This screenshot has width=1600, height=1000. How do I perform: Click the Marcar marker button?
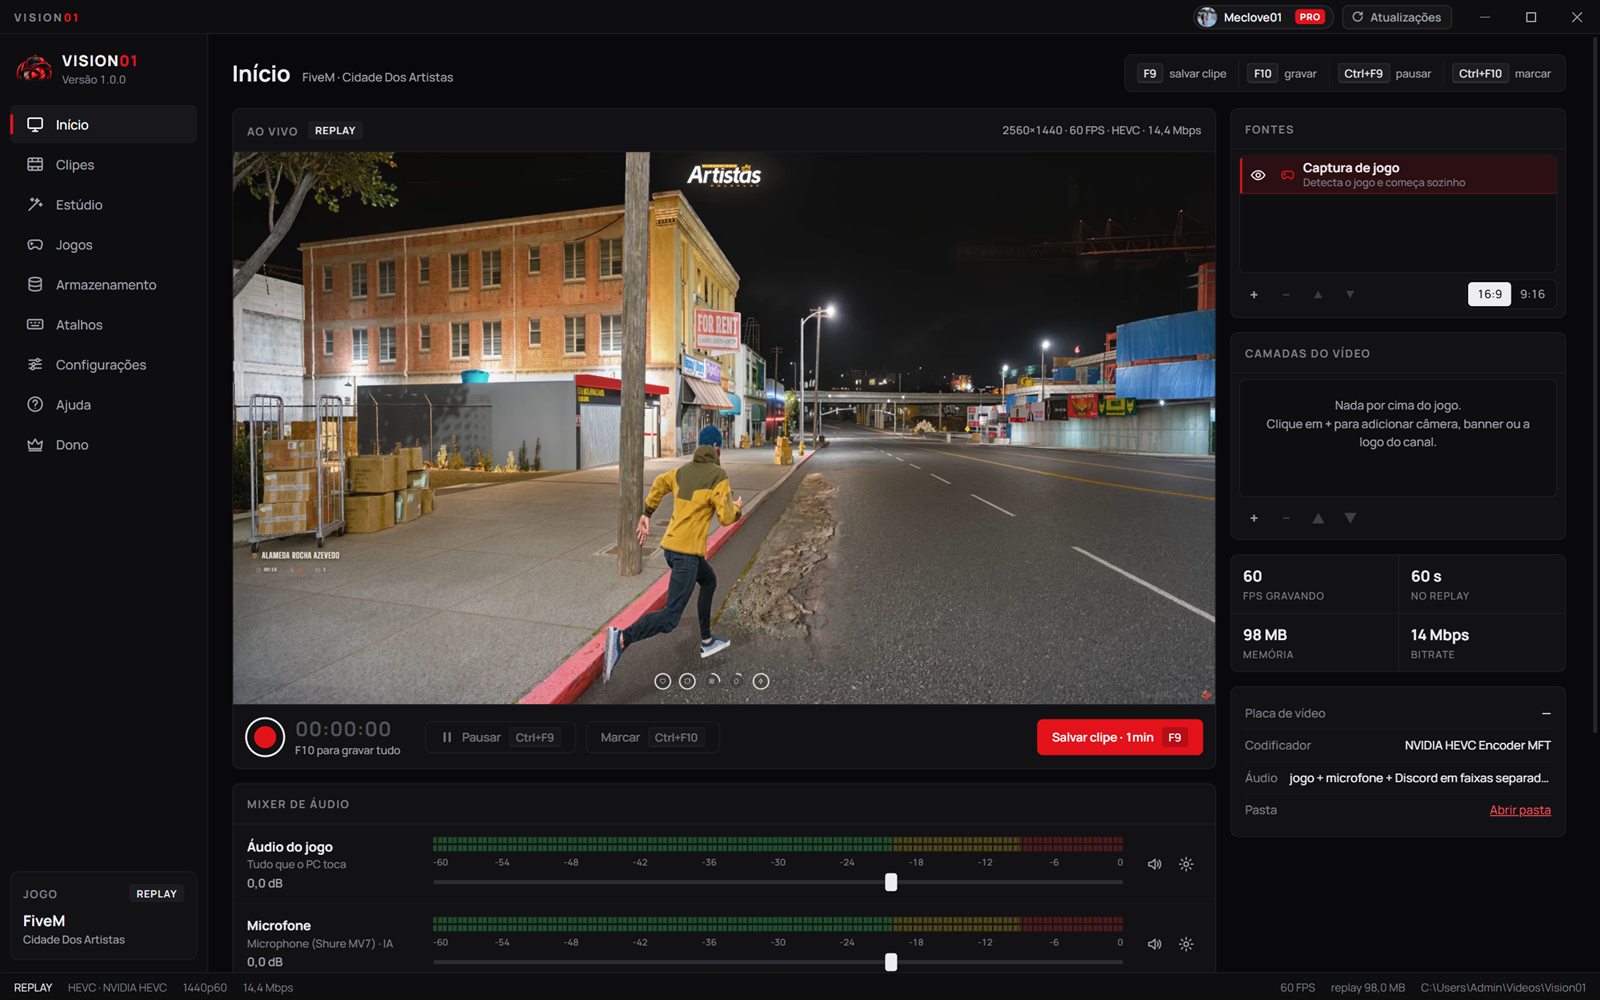click(652, 738)
